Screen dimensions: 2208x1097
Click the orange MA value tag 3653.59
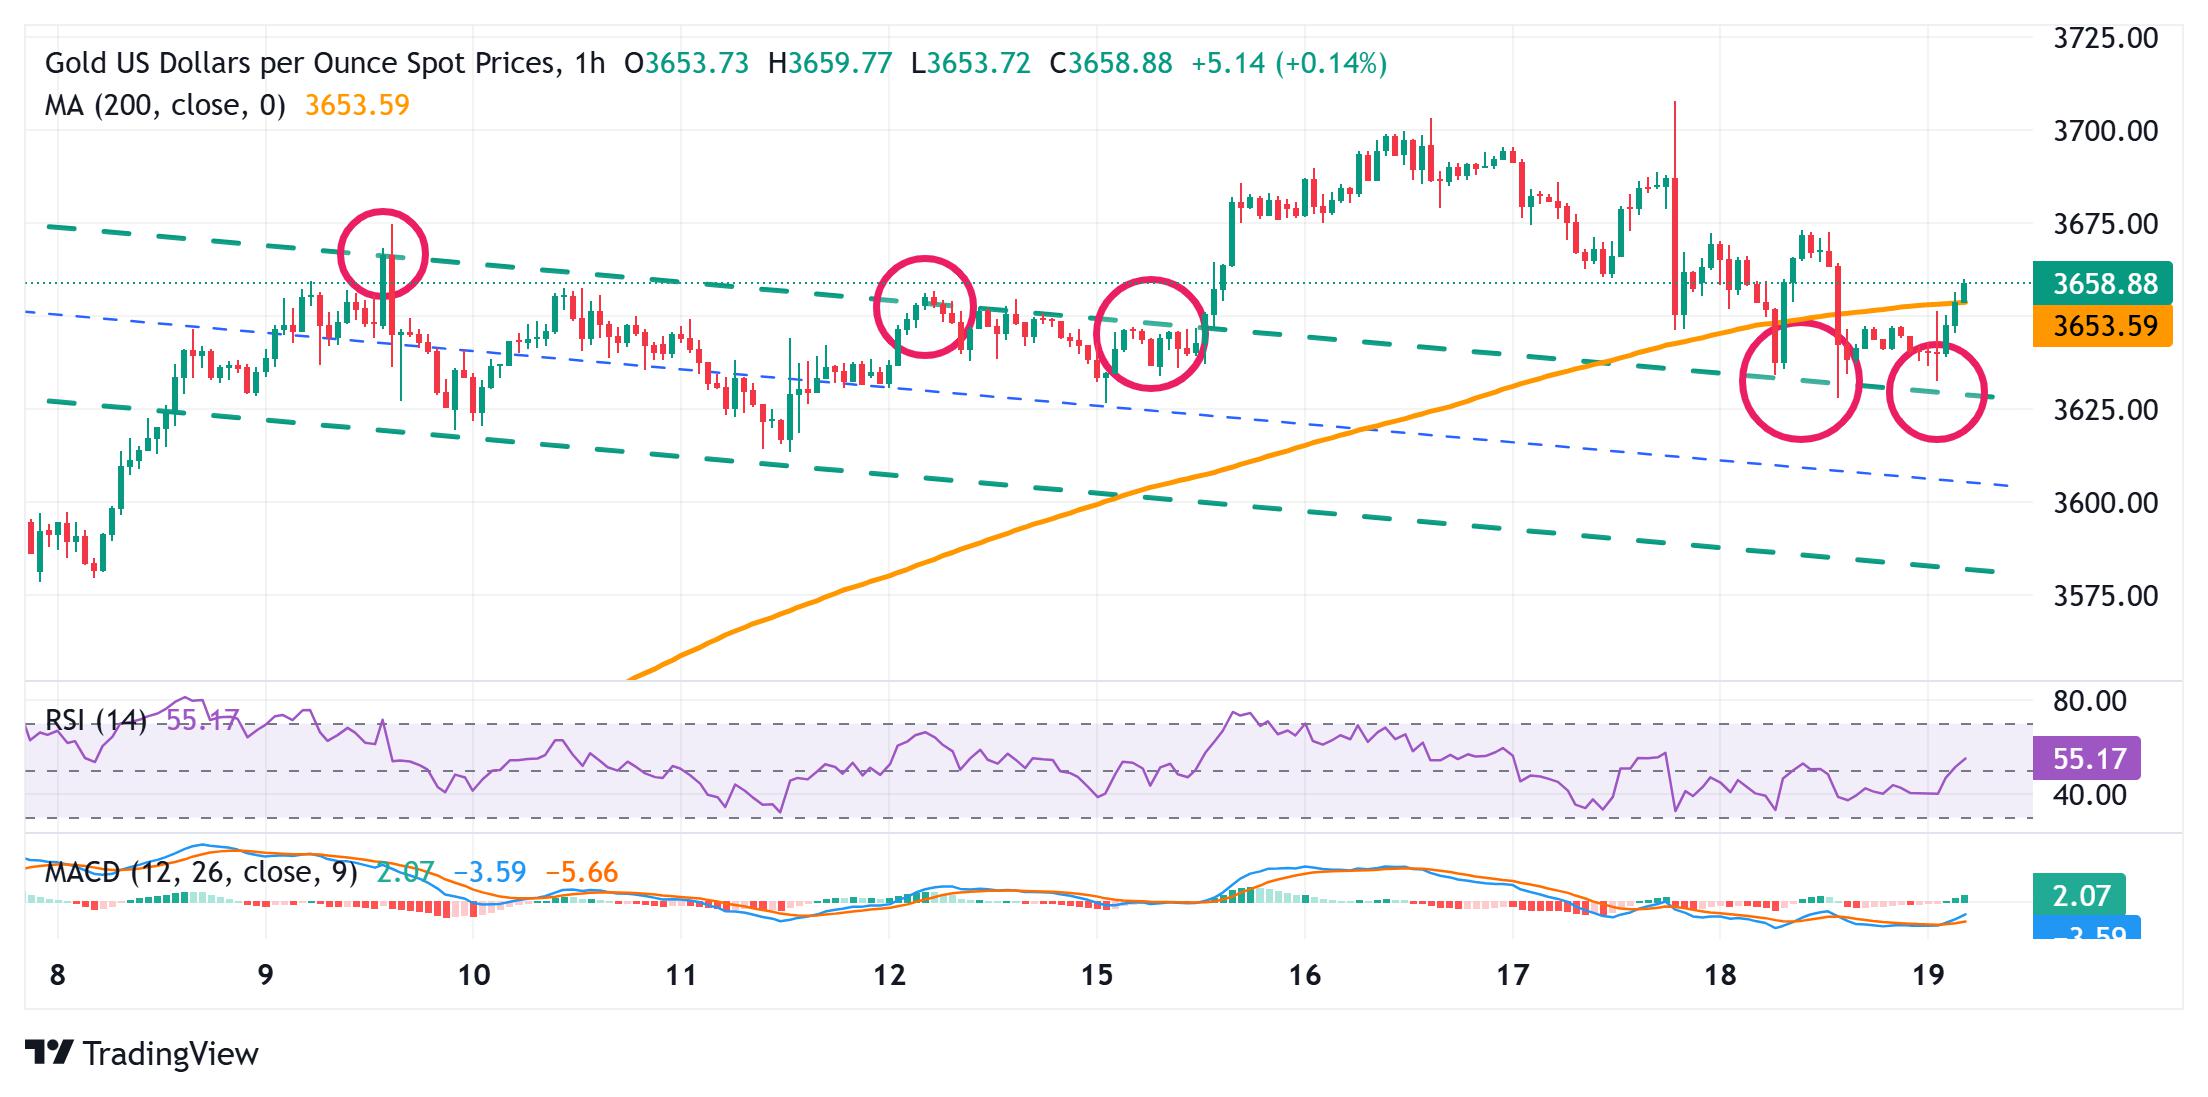(2102, 326)
